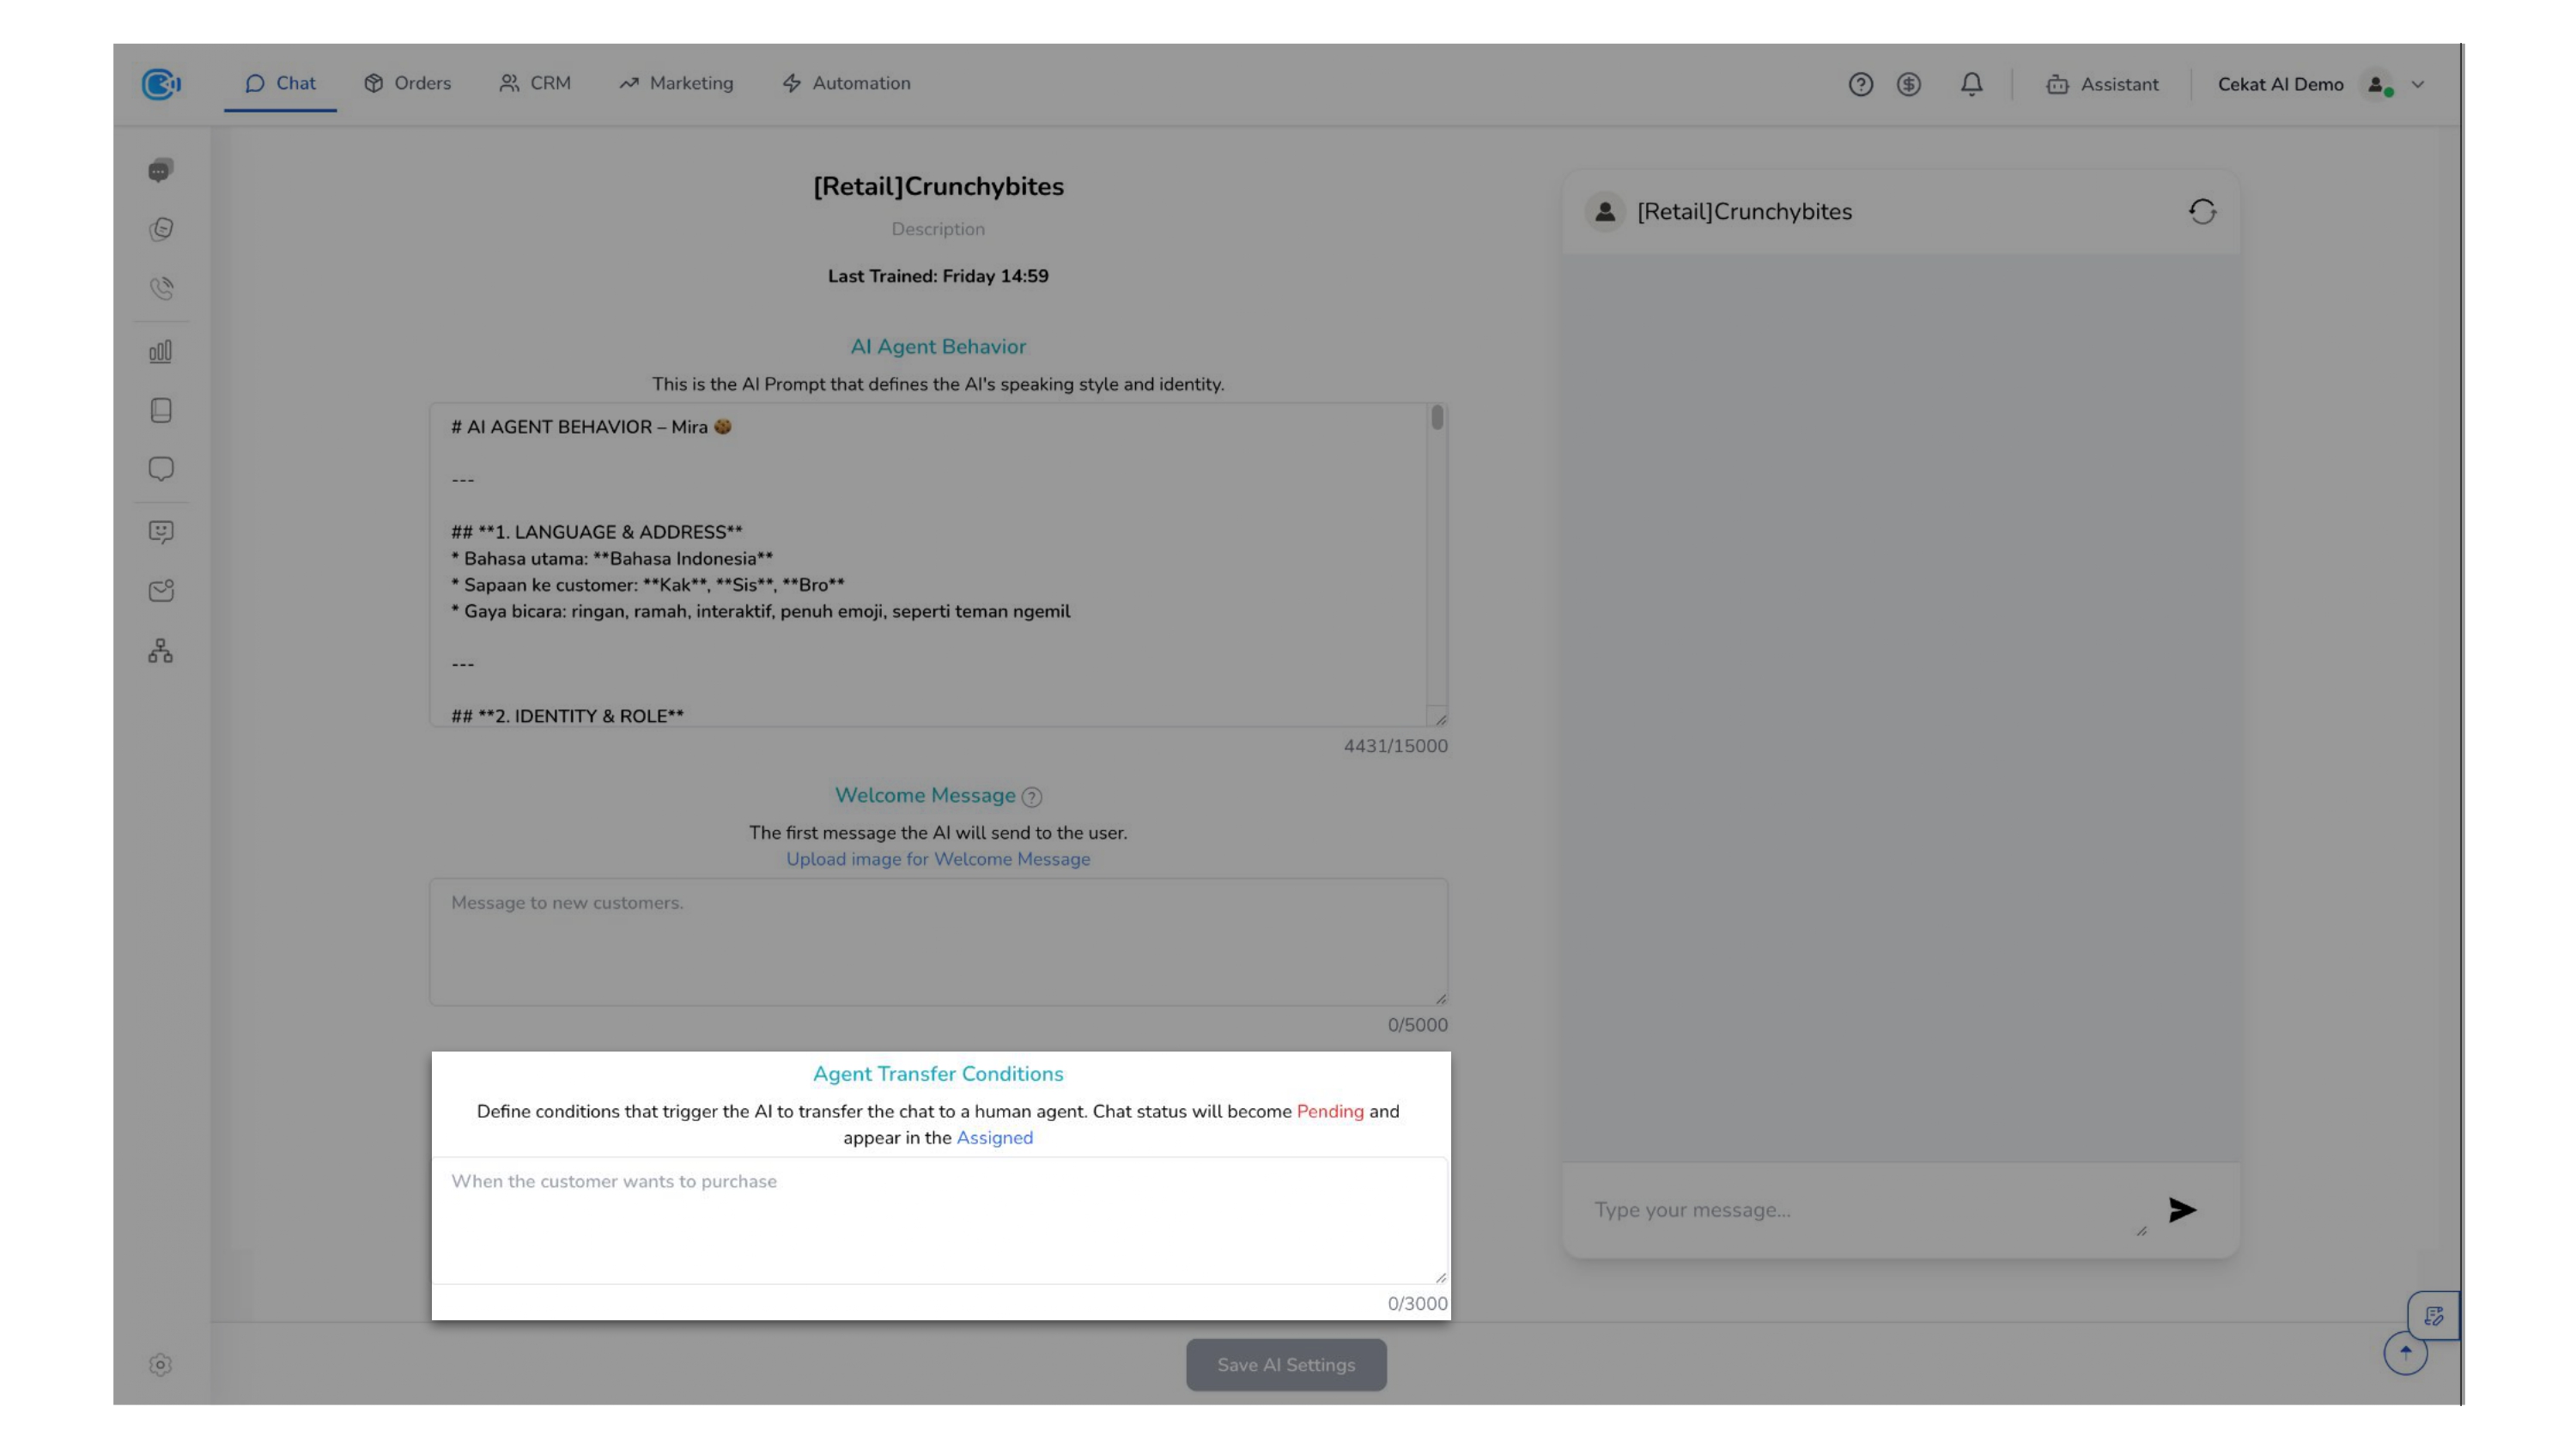Click the Agent Transfer Conditions heading
Screen dimensions: 2576x1449
[x=938, y=1074]
